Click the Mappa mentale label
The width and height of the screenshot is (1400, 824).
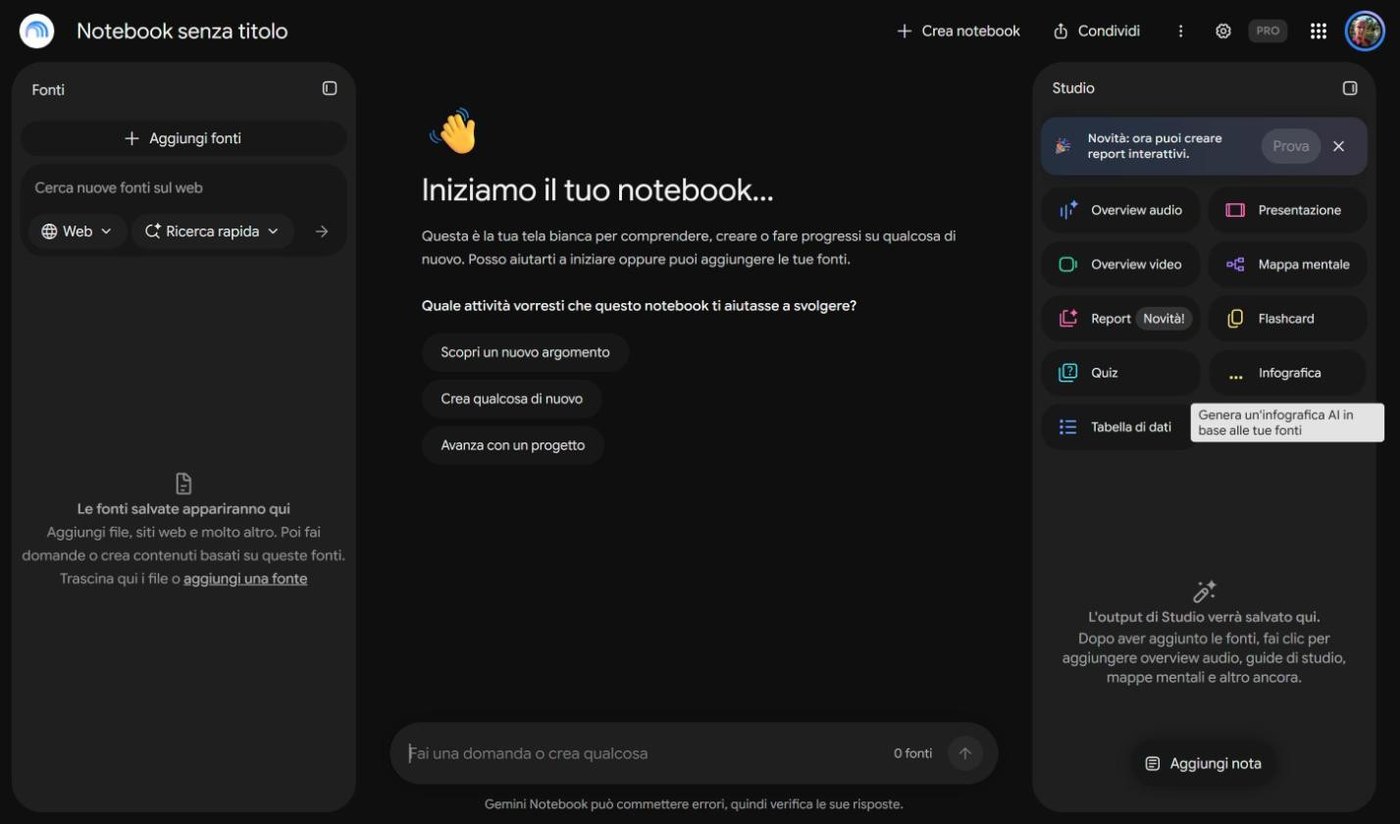(x=1304, y=264)
